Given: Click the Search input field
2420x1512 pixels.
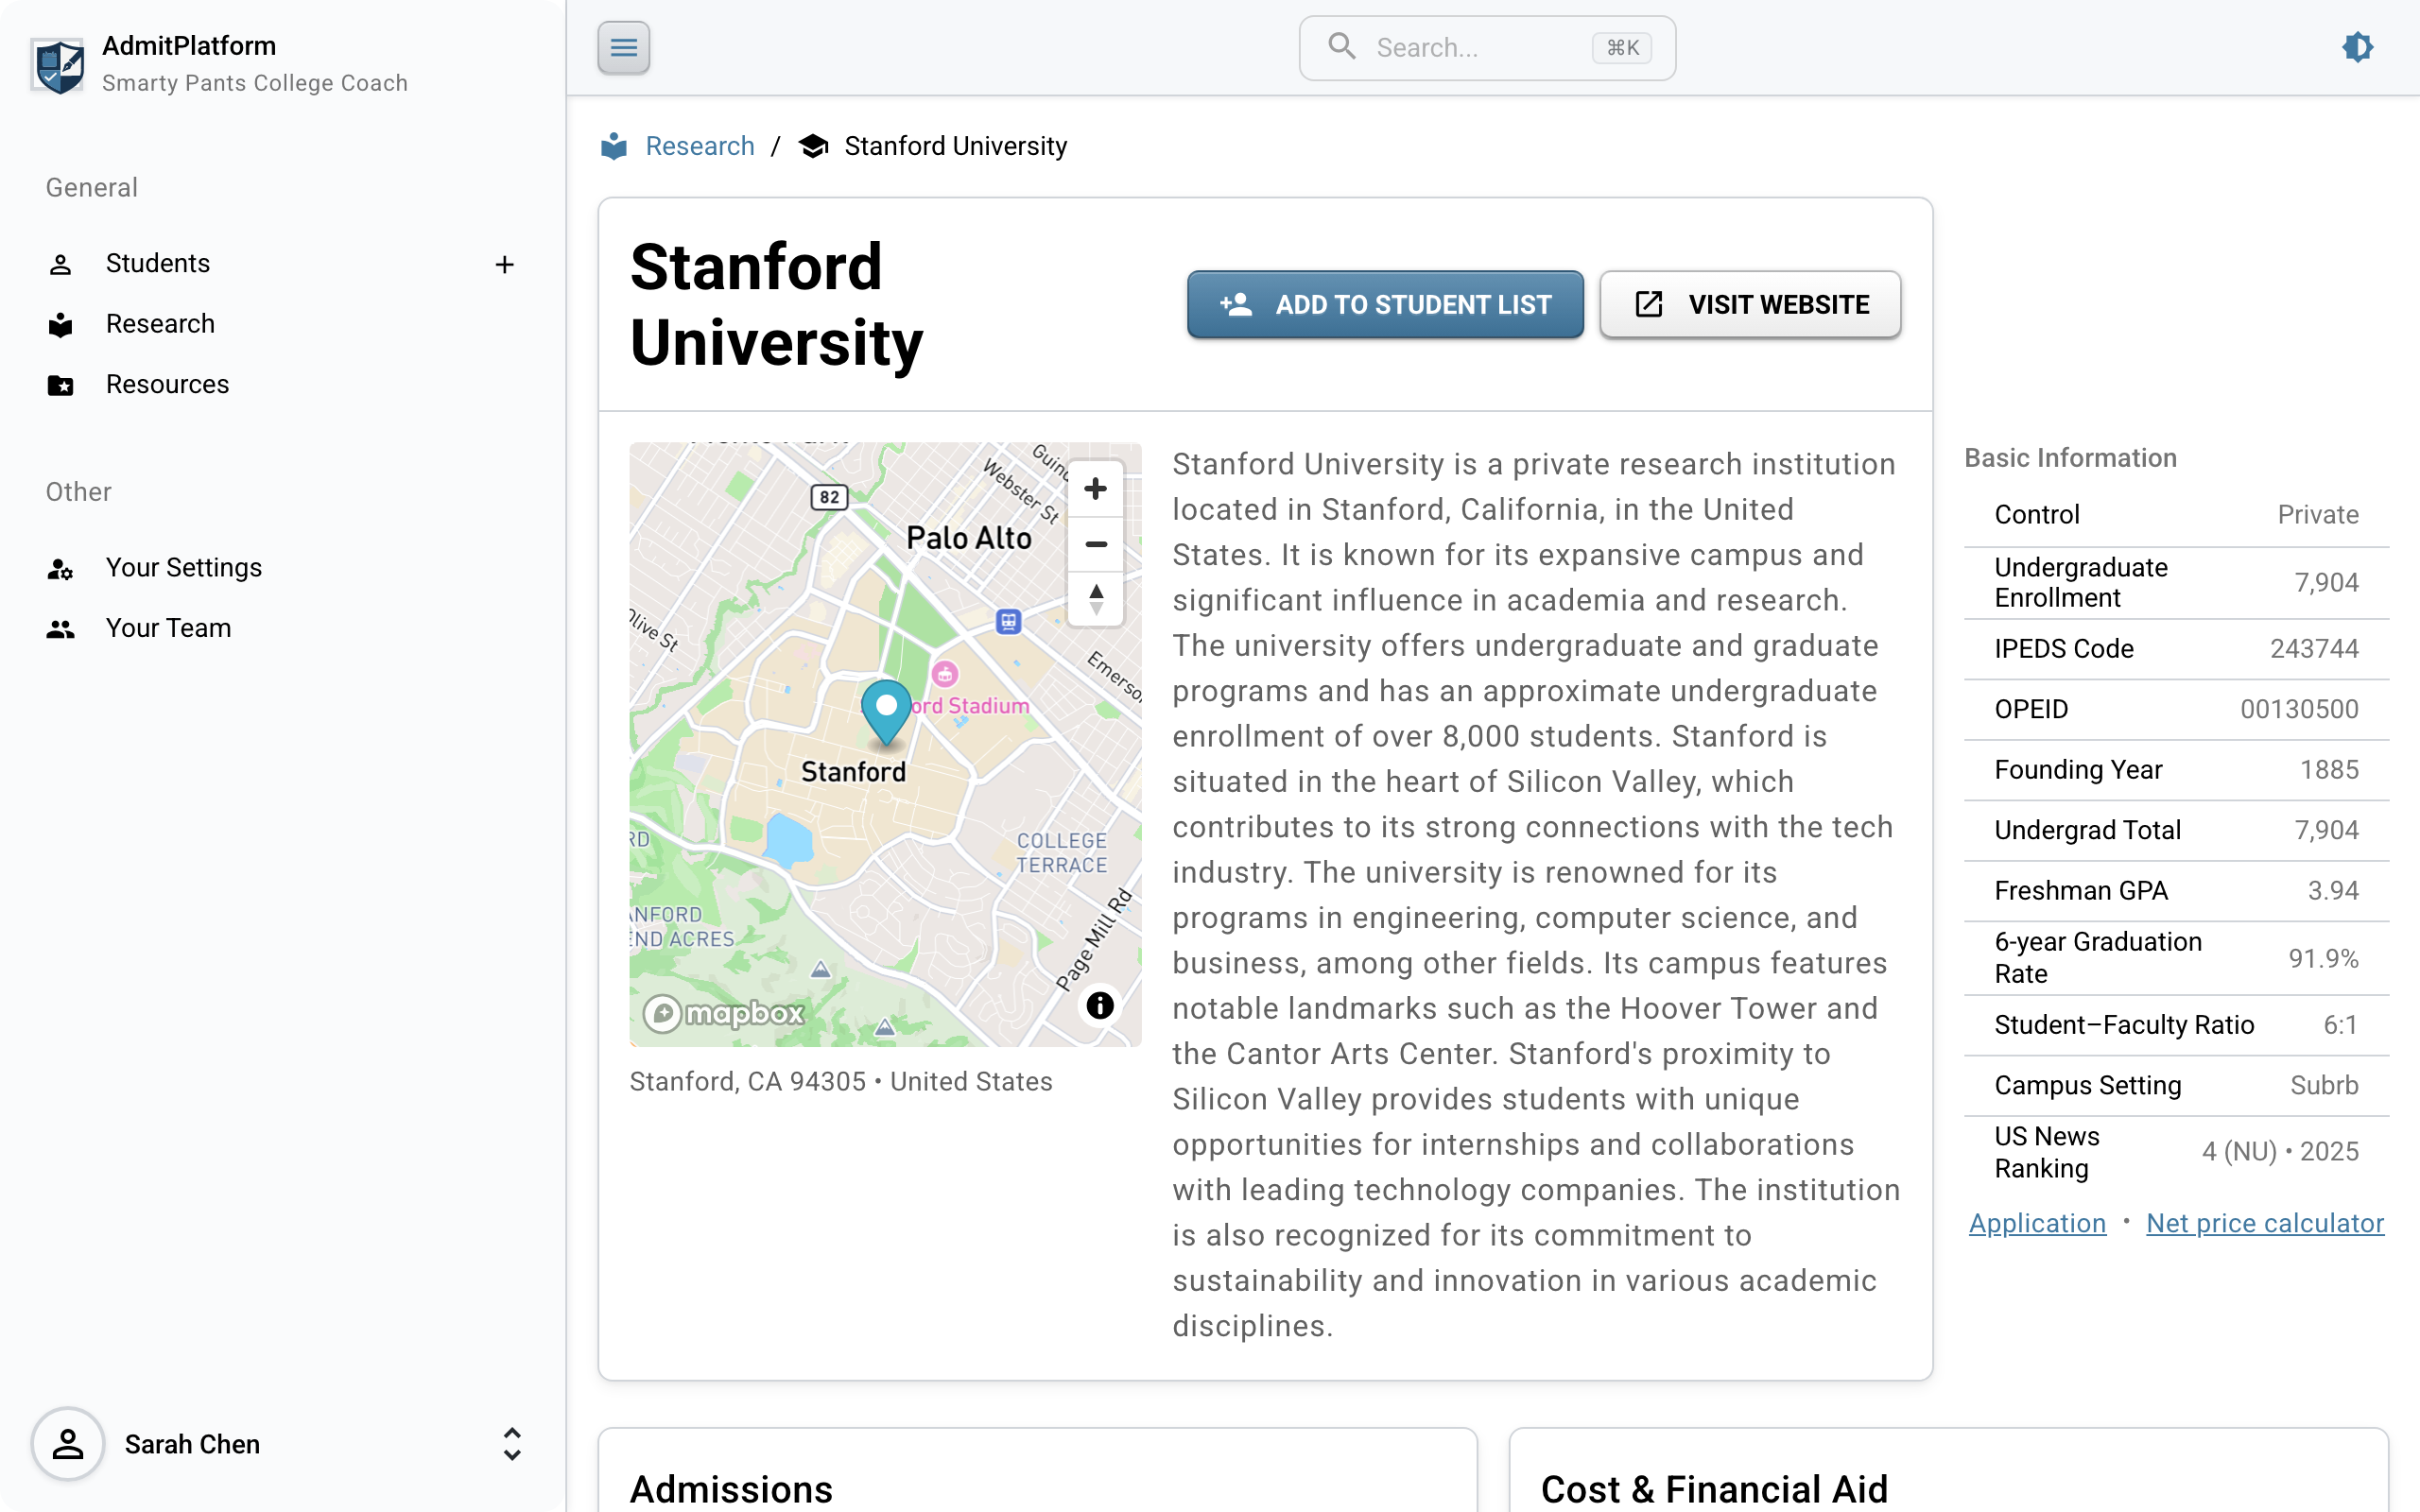Looking at the screenshot, I should (x=1480, y=47).
